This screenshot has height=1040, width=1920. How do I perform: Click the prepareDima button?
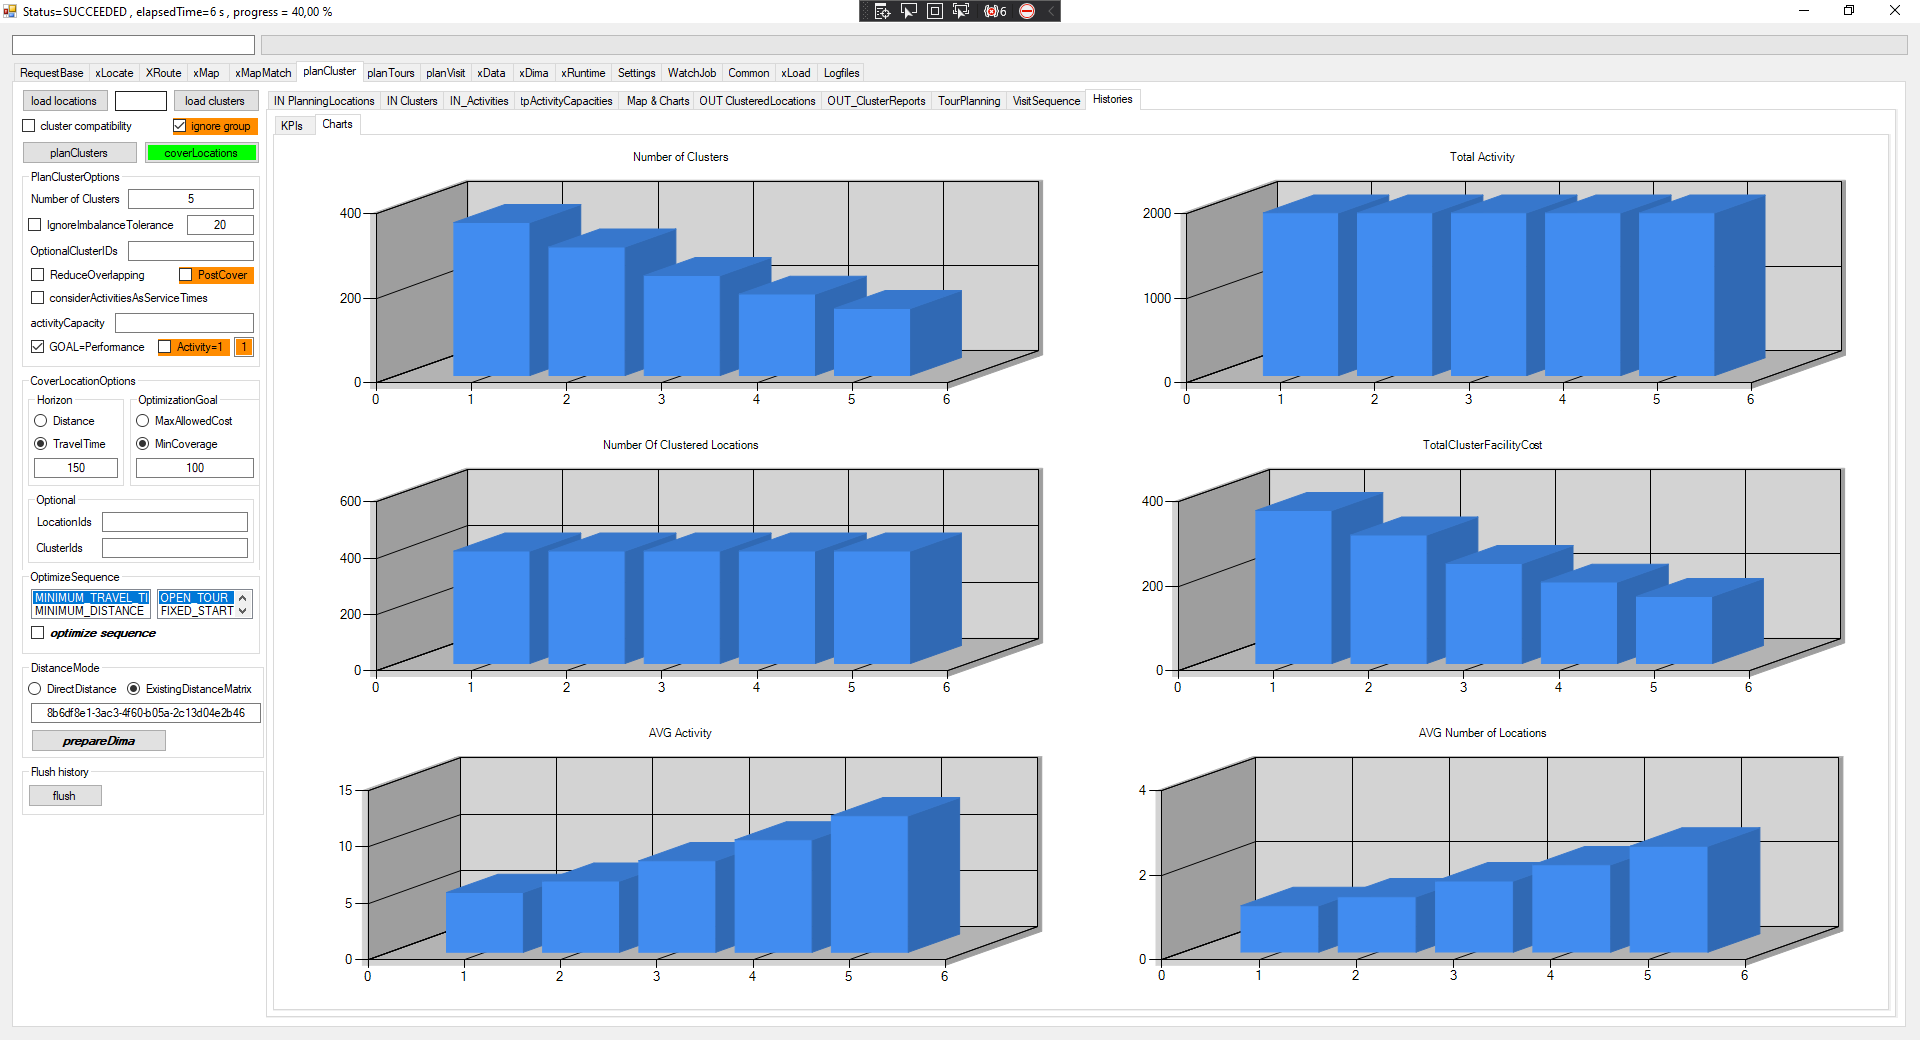coord(98,741)
